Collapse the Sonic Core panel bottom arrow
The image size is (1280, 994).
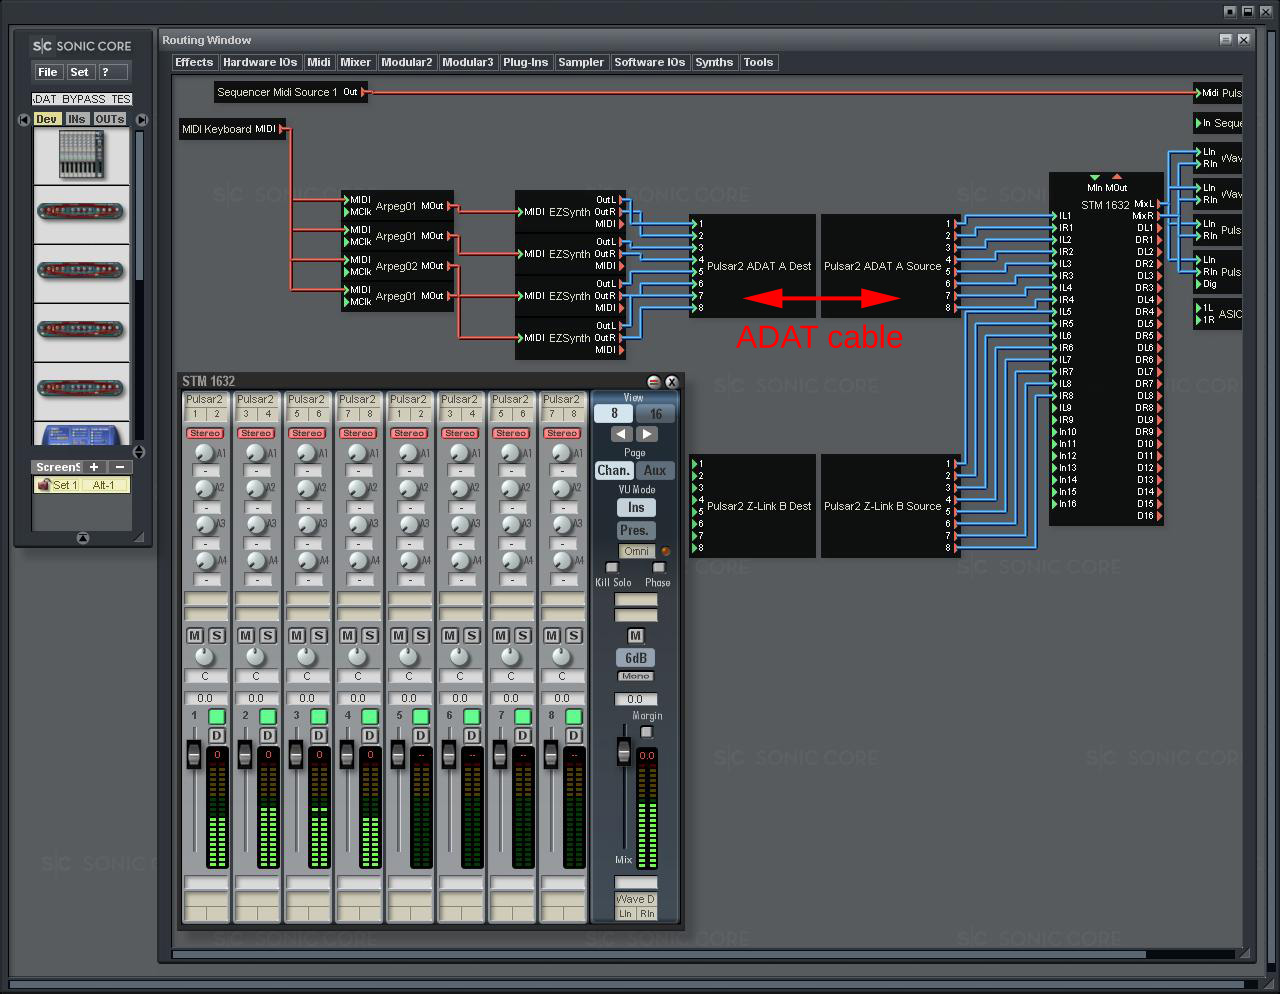coord(83,538)
